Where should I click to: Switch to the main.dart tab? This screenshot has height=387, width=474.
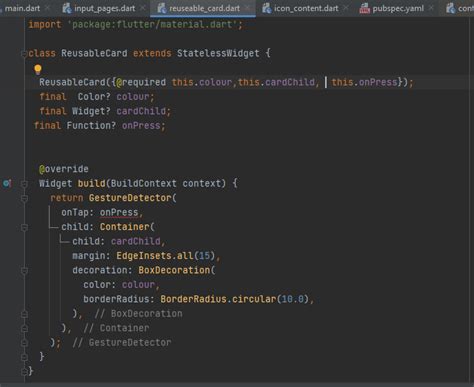(22, 8)
